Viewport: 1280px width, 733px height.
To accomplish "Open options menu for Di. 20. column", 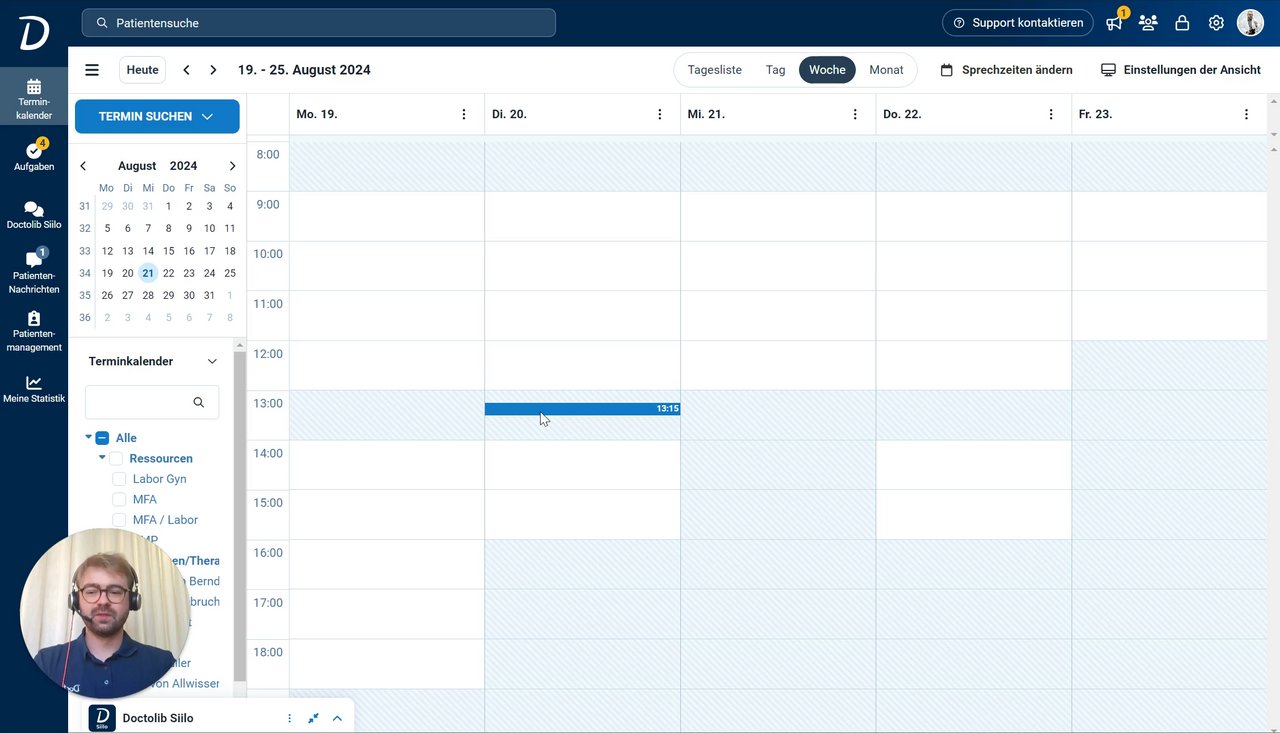I will 660,114.
